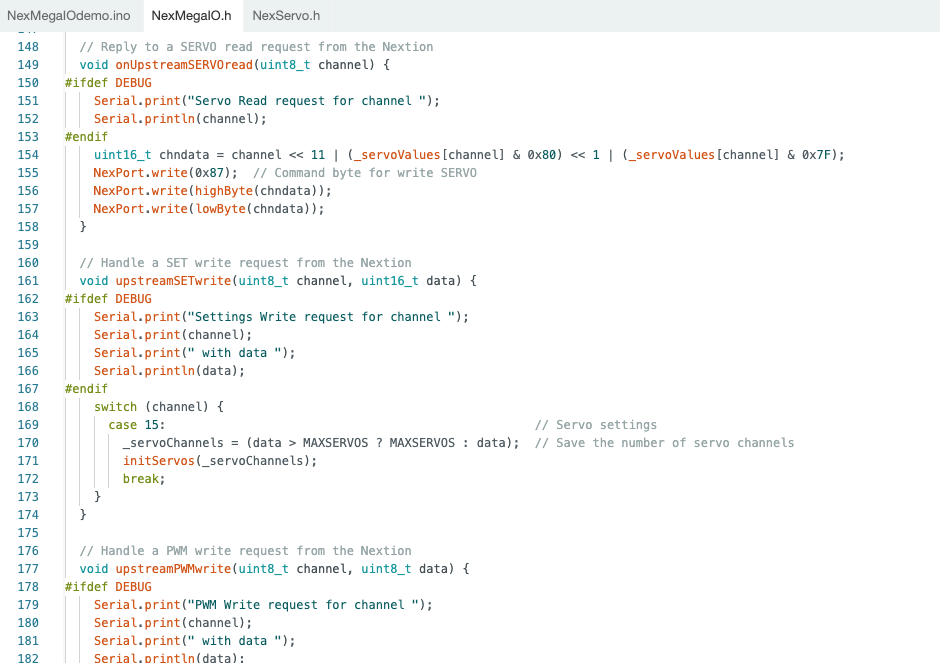Viewport: 940px width, 663px height.
Task: Click the switch keyword on line 168
Action: point(115,407)
